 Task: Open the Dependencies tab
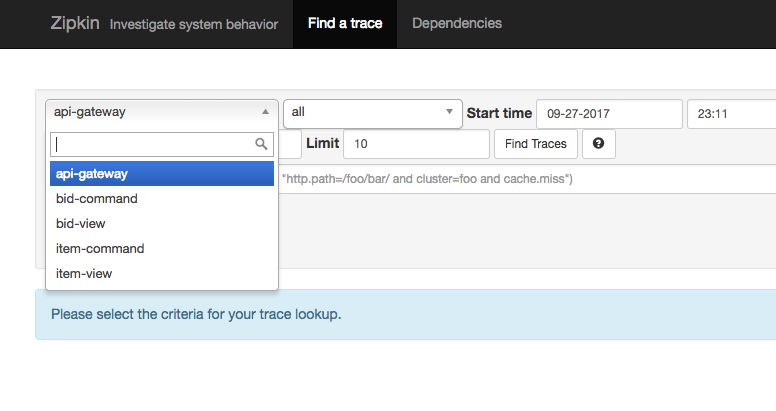(457, 24)
